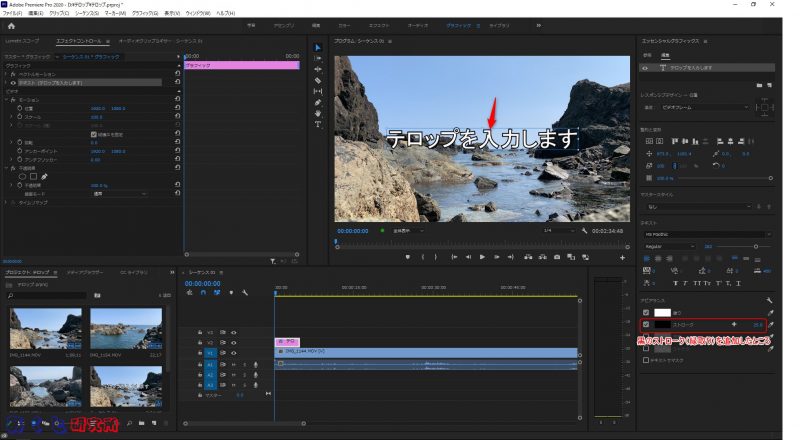Click Go to Out point button
The height and width of the screenshot is (440, 800).
pyautogui.click(x=511, y=257)
